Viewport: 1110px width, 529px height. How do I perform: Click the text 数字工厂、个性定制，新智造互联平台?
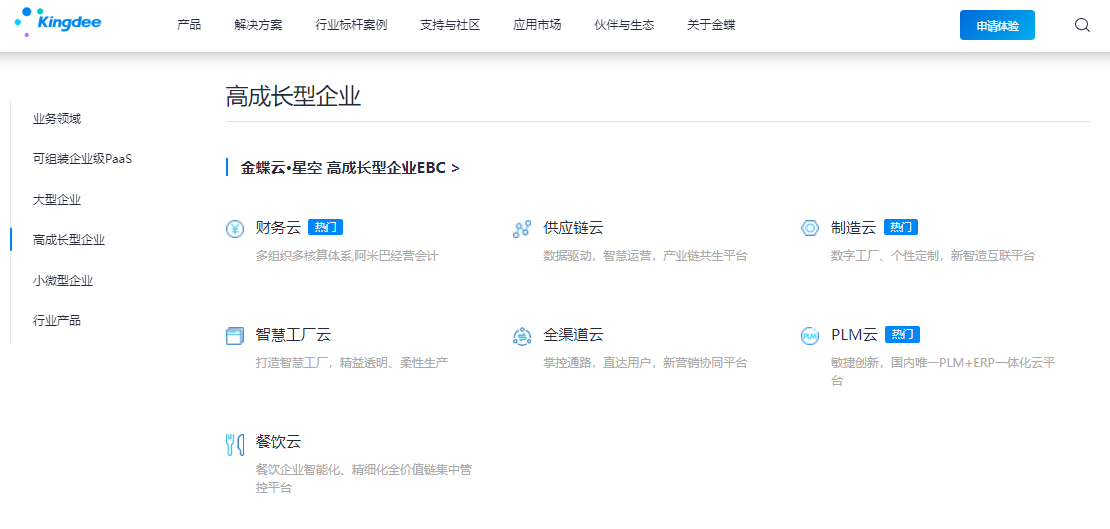(x=932, y=256)
